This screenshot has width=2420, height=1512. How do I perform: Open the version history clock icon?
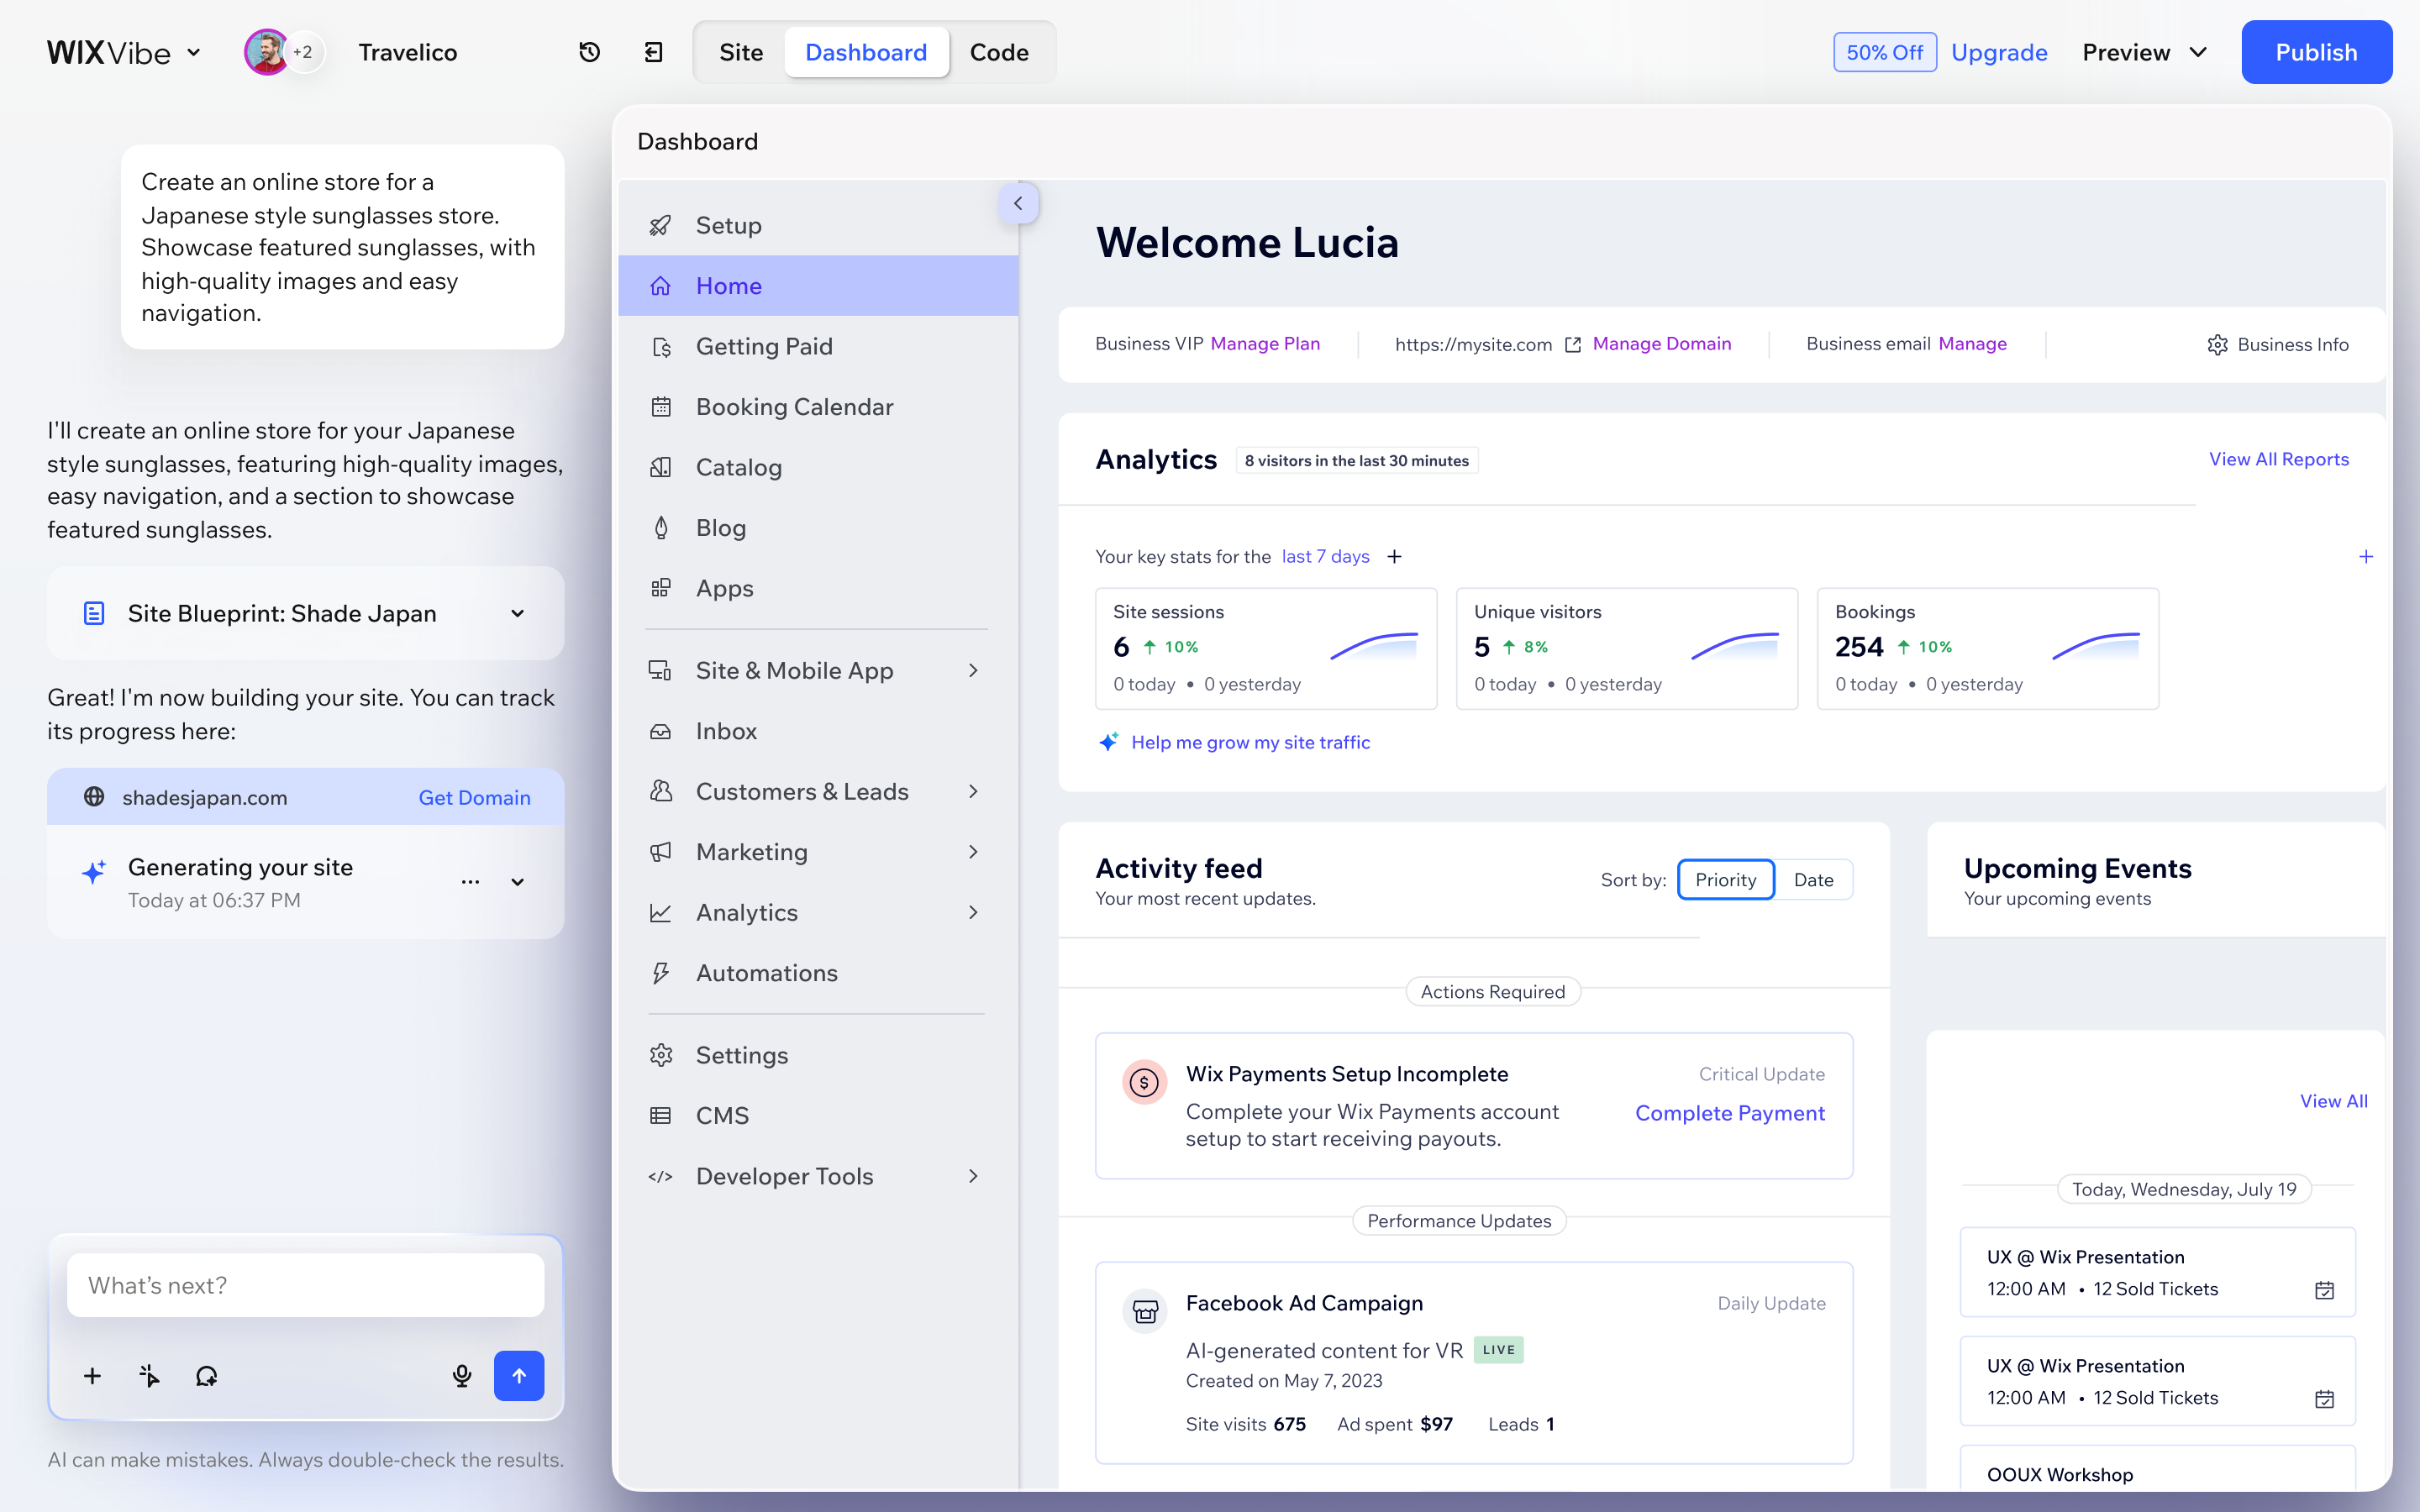point(589,52)
